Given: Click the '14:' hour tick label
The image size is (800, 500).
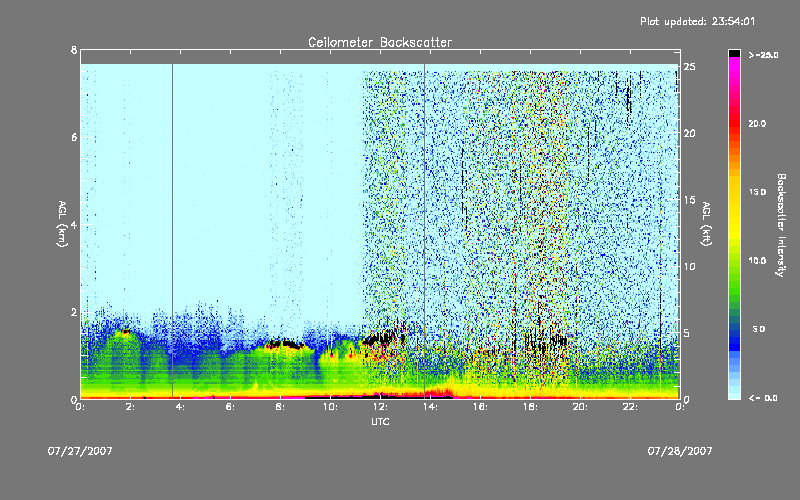Looking at the screenshot, I should (x=431, y=407).
